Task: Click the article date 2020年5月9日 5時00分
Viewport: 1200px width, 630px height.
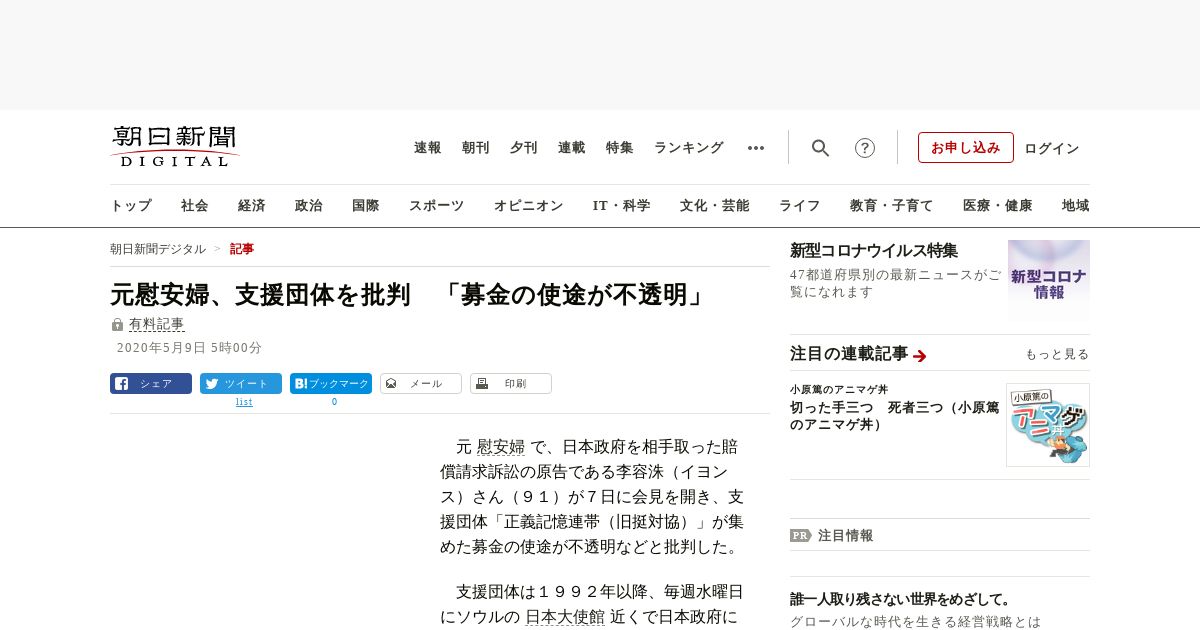Action: point(189,348)
